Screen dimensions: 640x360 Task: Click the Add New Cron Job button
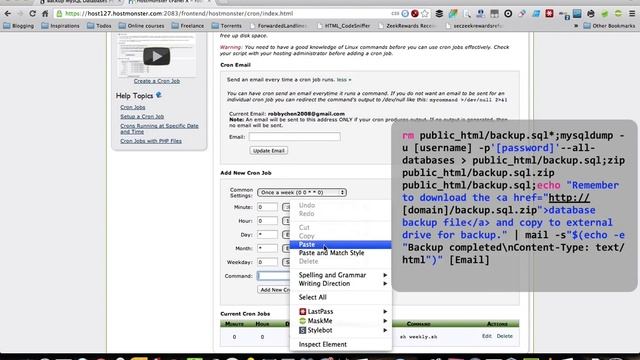point(274,289)
